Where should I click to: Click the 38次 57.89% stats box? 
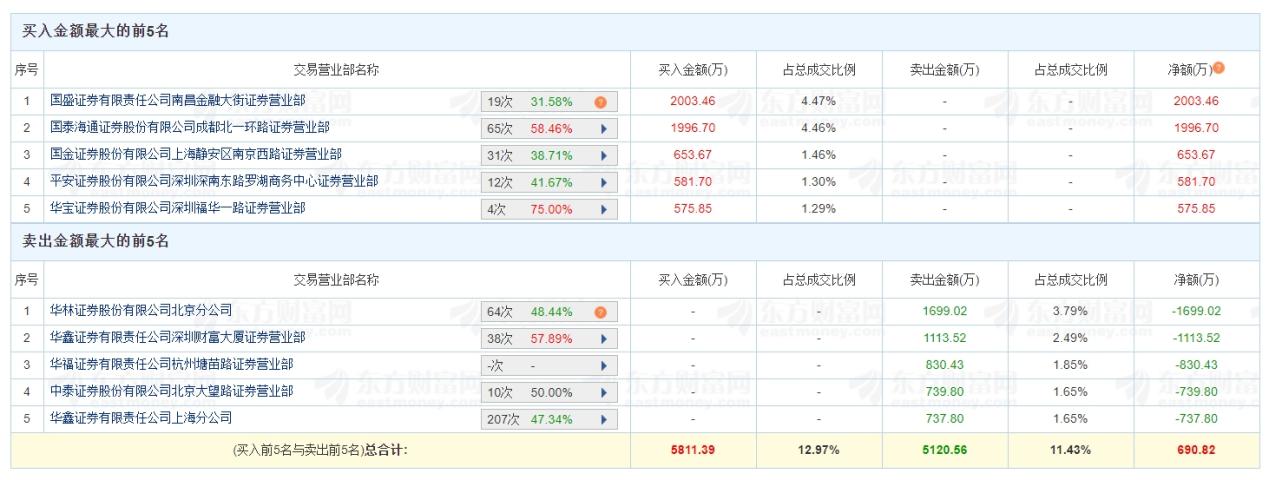click(549, 339)
